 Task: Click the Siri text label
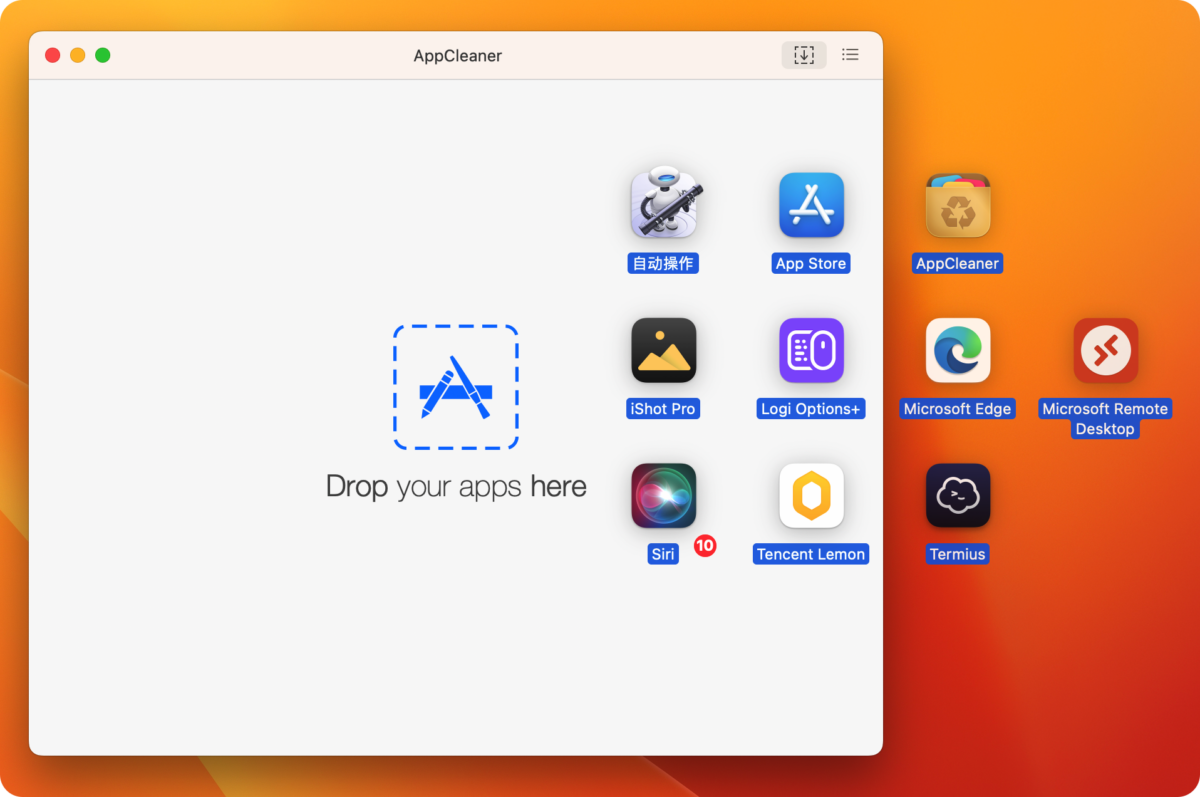663,554
